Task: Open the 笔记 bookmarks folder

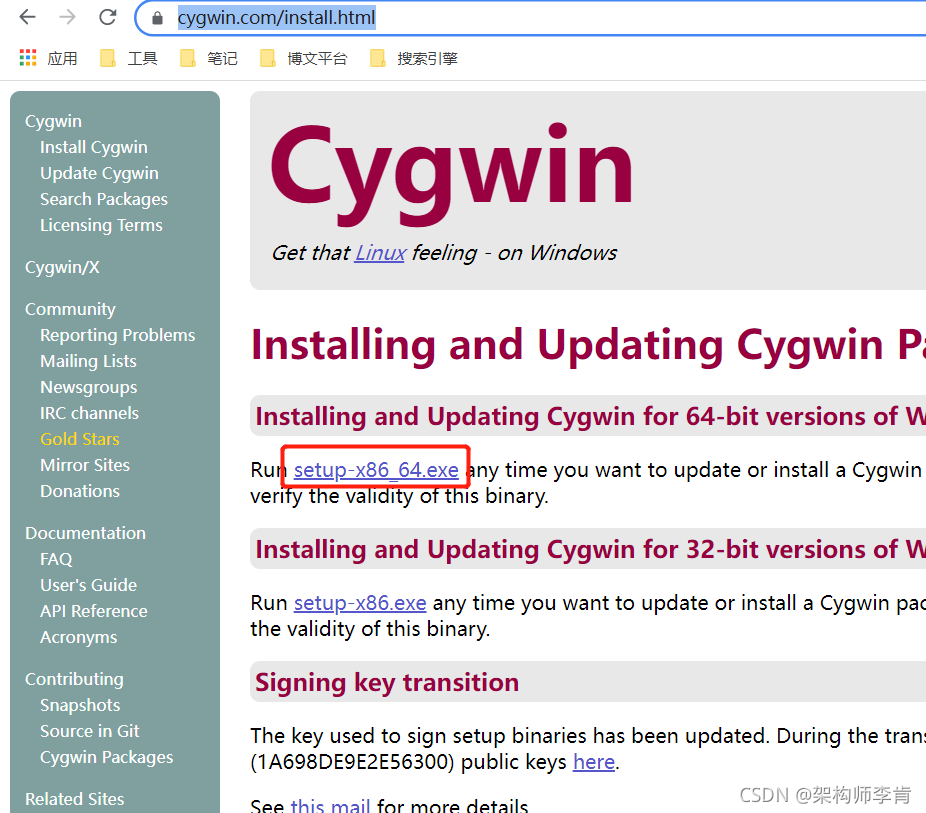Action: [220, 57]
